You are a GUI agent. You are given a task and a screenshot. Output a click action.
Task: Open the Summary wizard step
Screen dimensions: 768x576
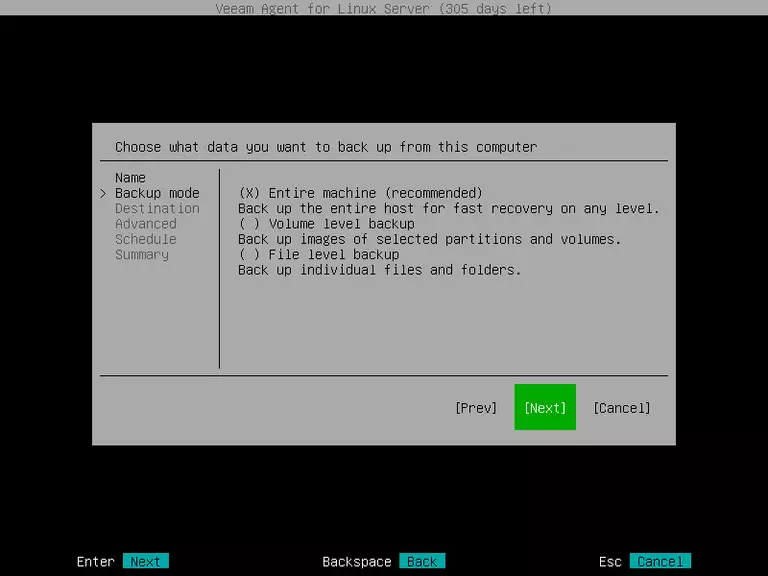click(x=141, y=255)
